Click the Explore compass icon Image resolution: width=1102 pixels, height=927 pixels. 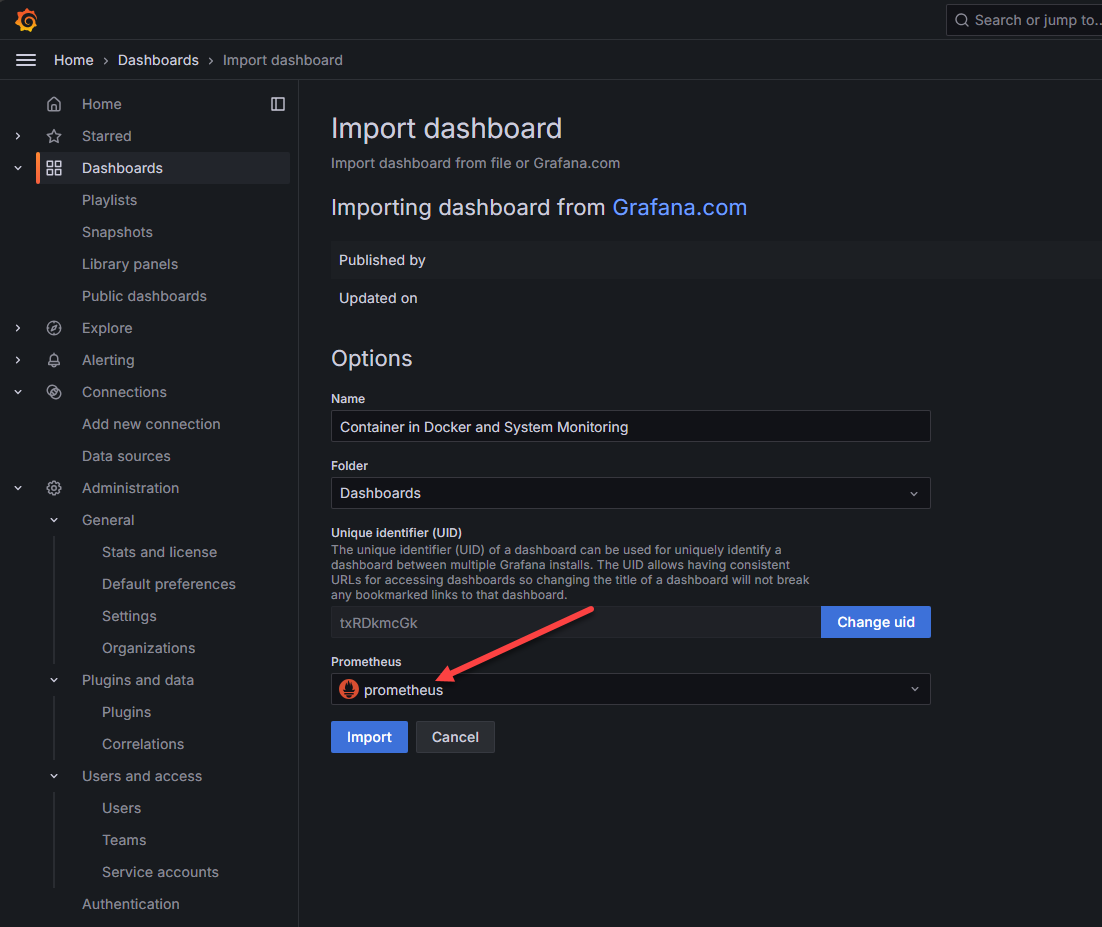click(x=54, y=328)
